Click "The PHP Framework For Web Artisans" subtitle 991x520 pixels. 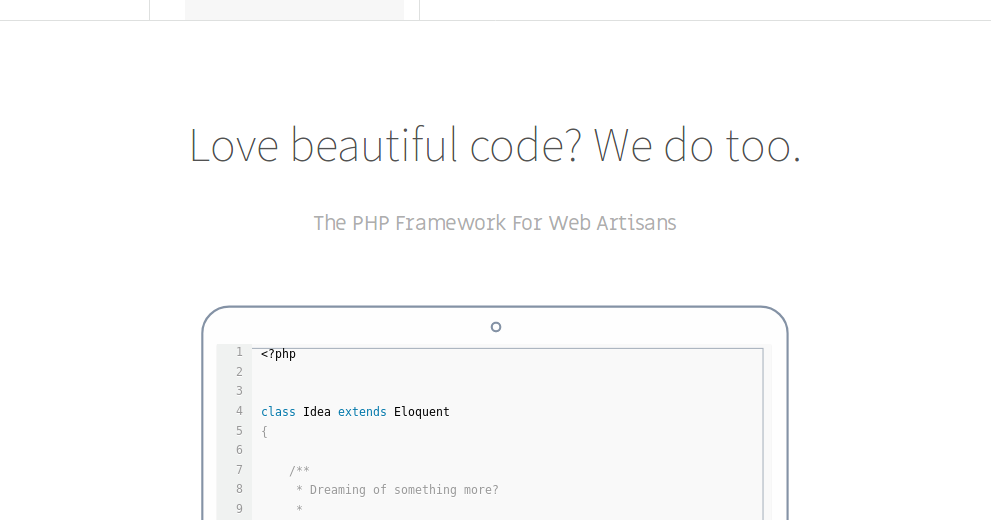[x=495, y=223]
